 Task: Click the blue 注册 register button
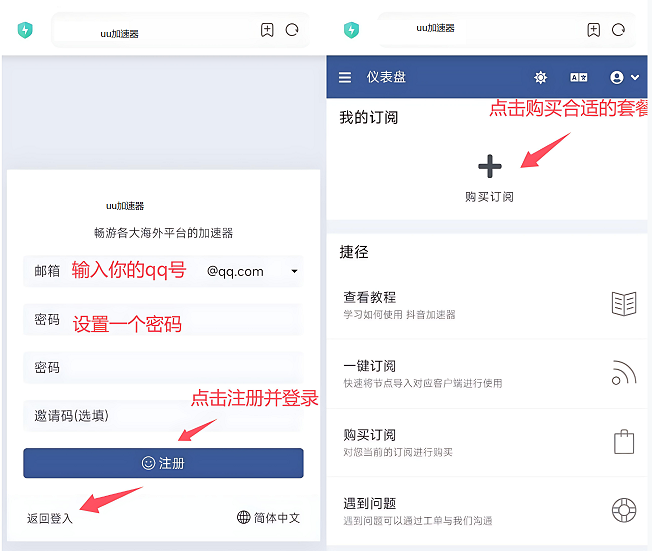[x=163, y=463]
